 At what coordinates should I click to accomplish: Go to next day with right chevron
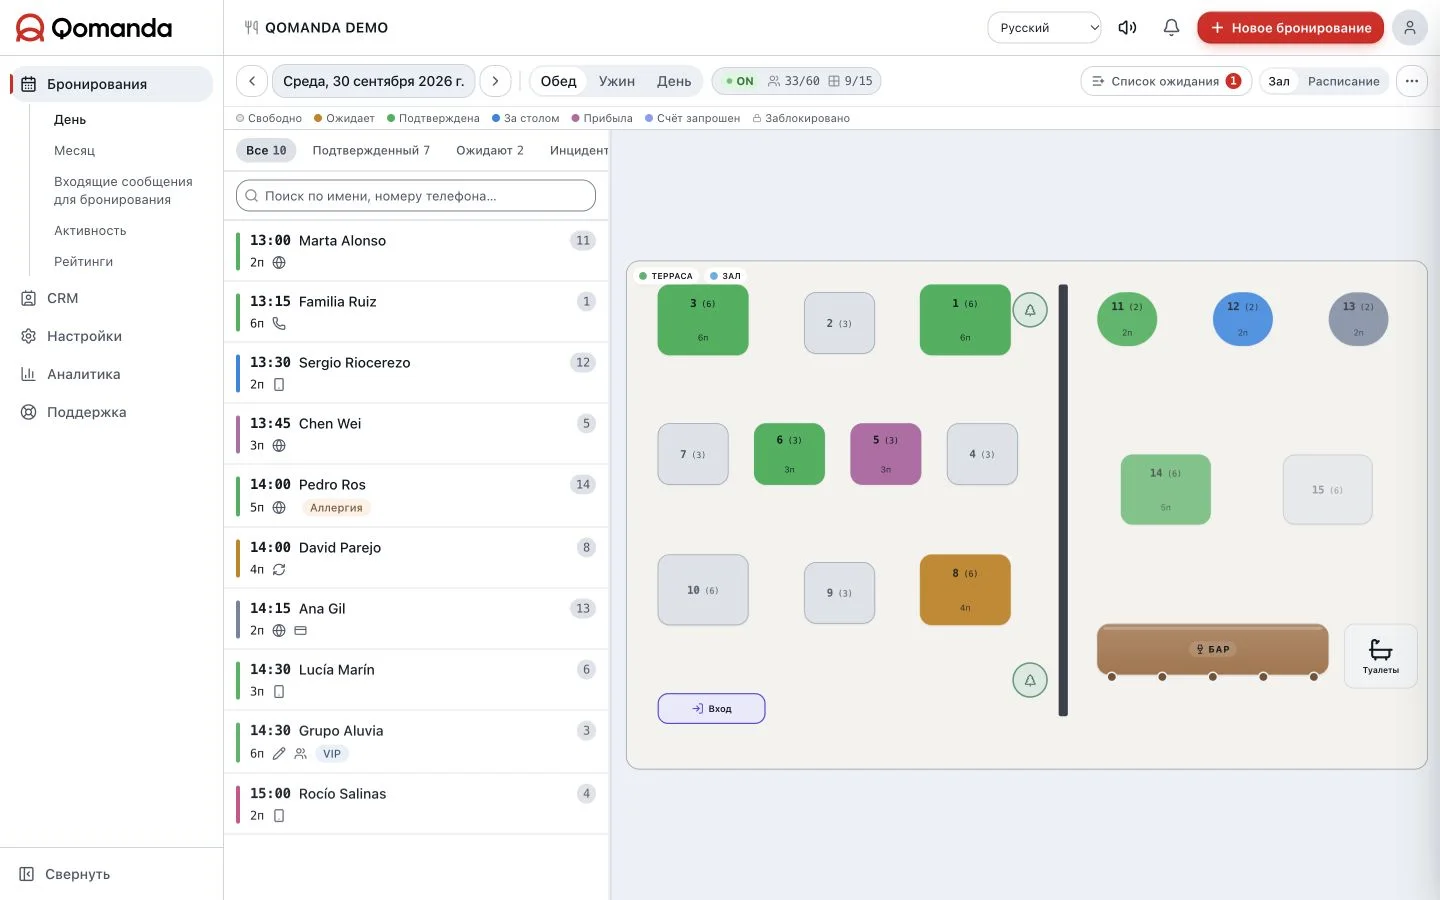pos(495,81)
